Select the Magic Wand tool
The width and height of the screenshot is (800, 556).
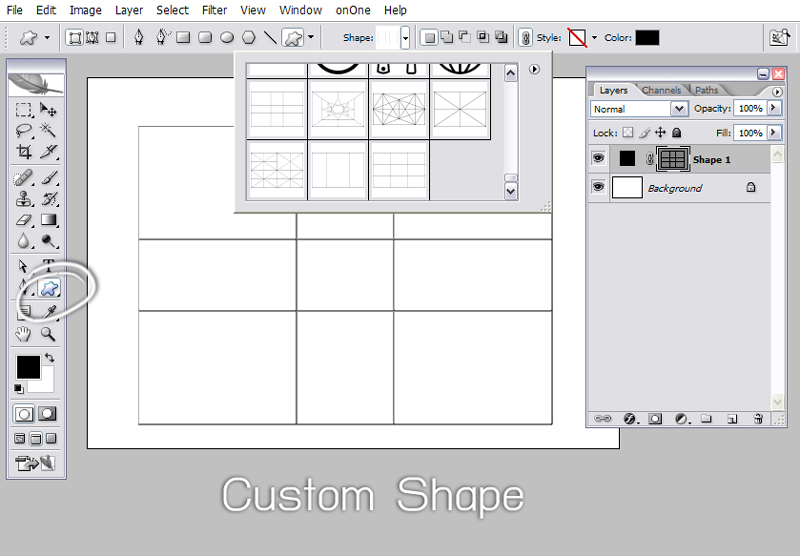(48, 131)
